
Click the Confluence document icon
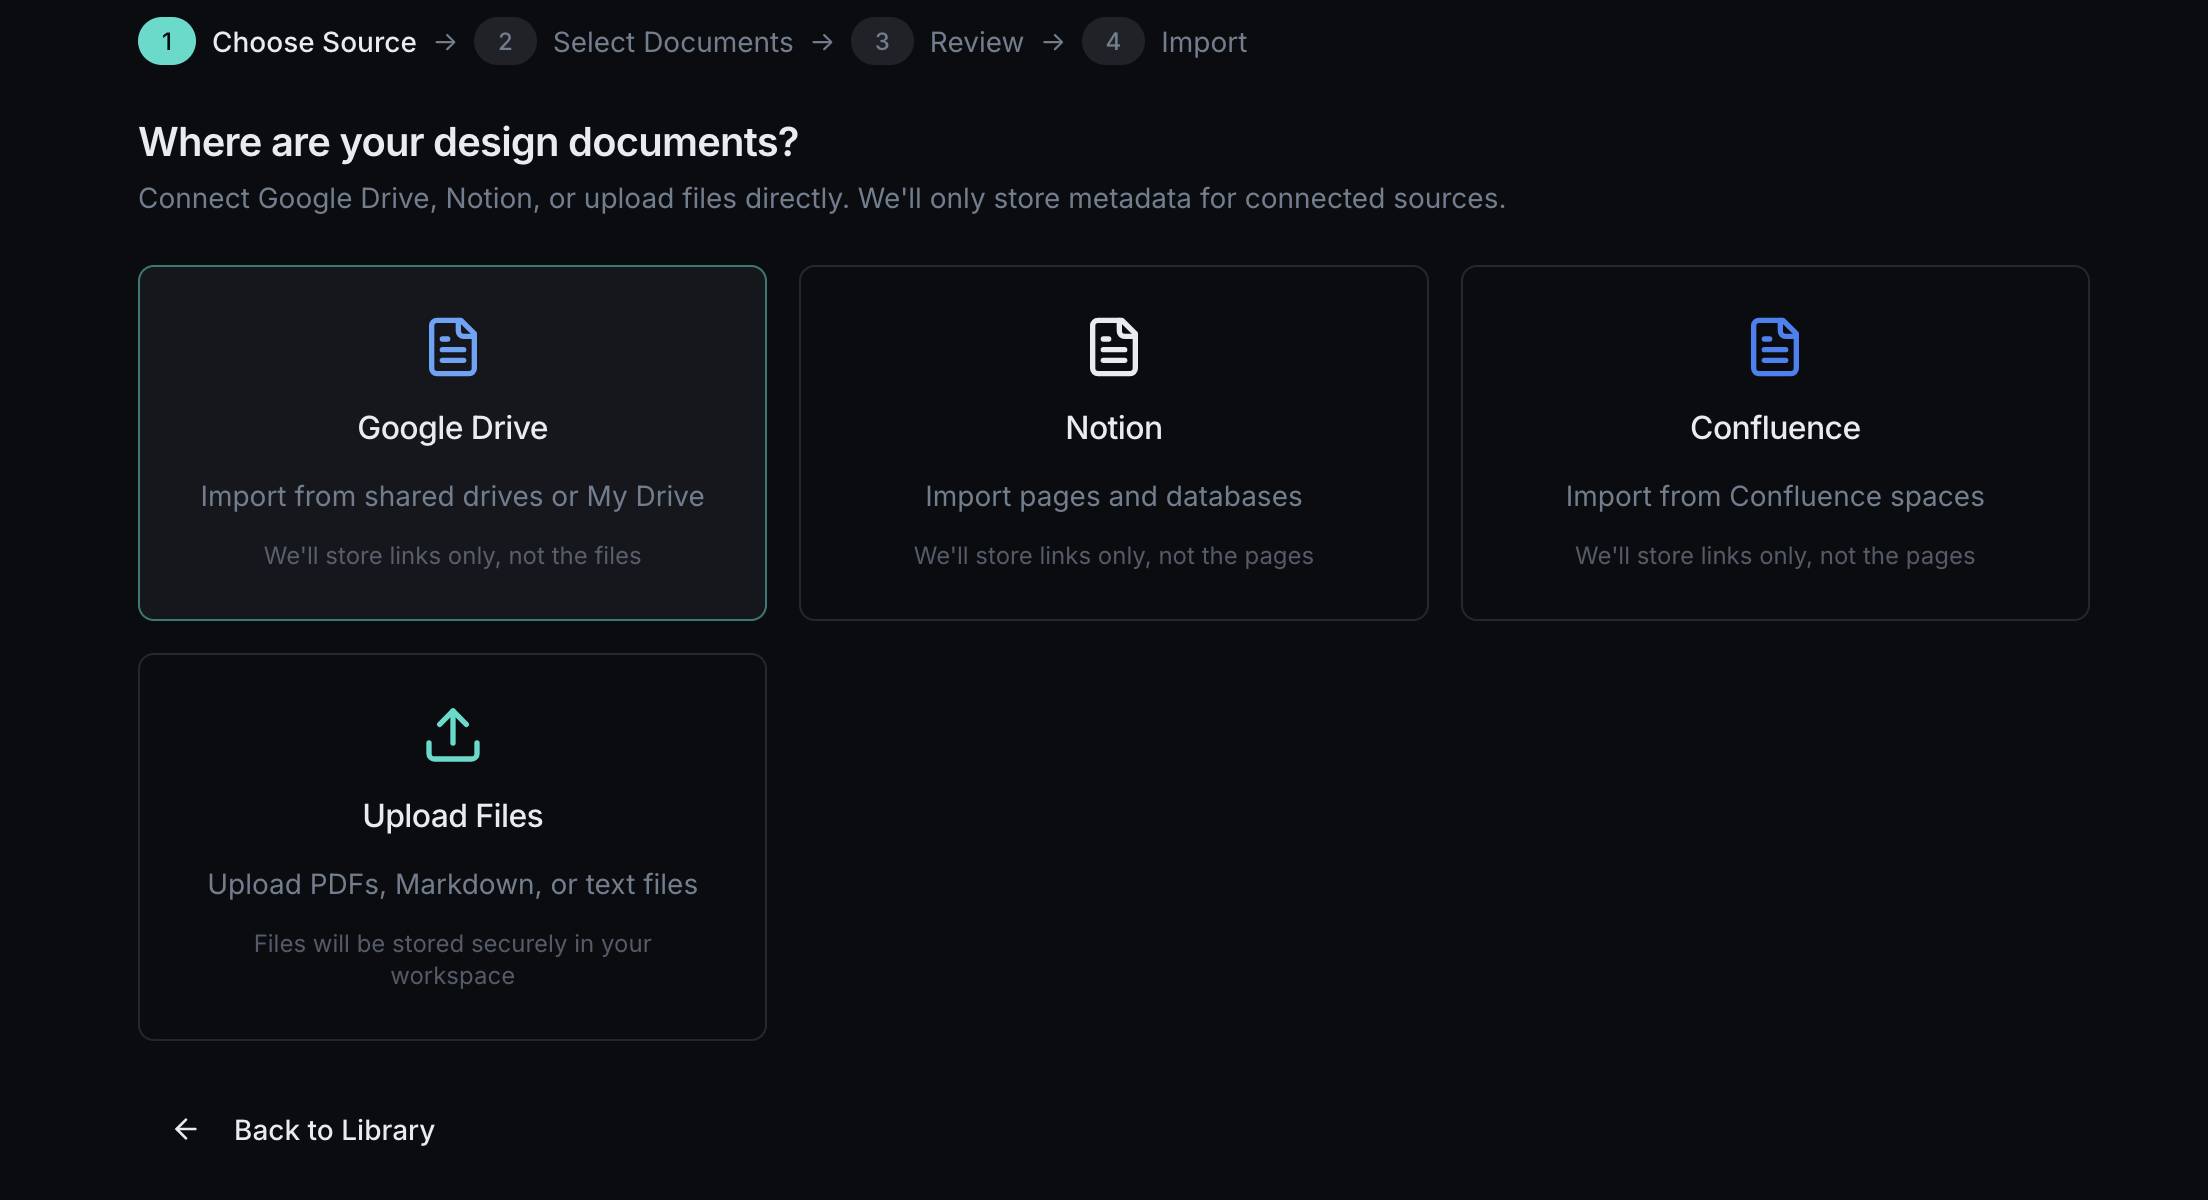(x=1774, y=347)
